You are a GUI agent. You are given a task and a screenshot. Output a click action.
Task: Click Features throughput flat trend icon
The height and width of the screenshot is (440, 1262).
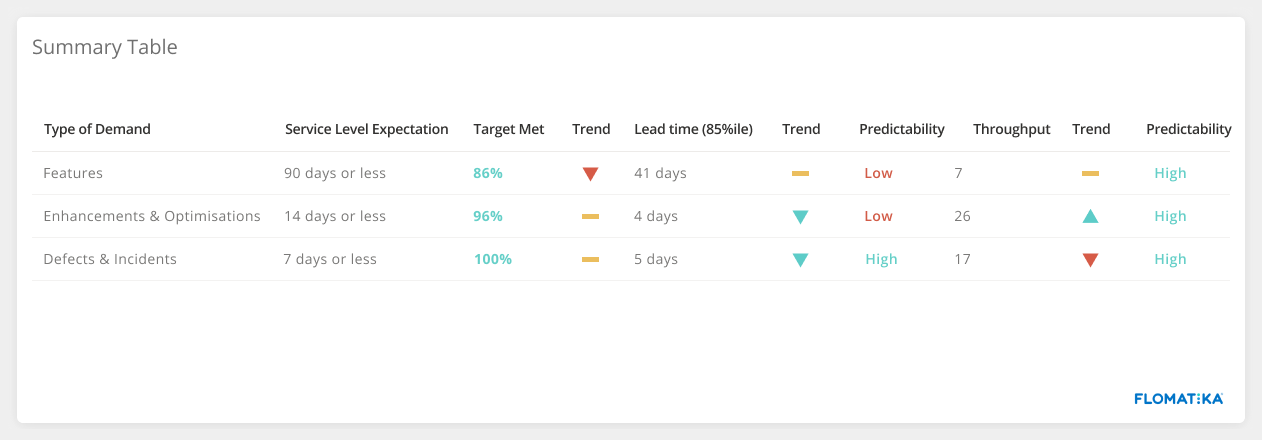coord(1090,174)
